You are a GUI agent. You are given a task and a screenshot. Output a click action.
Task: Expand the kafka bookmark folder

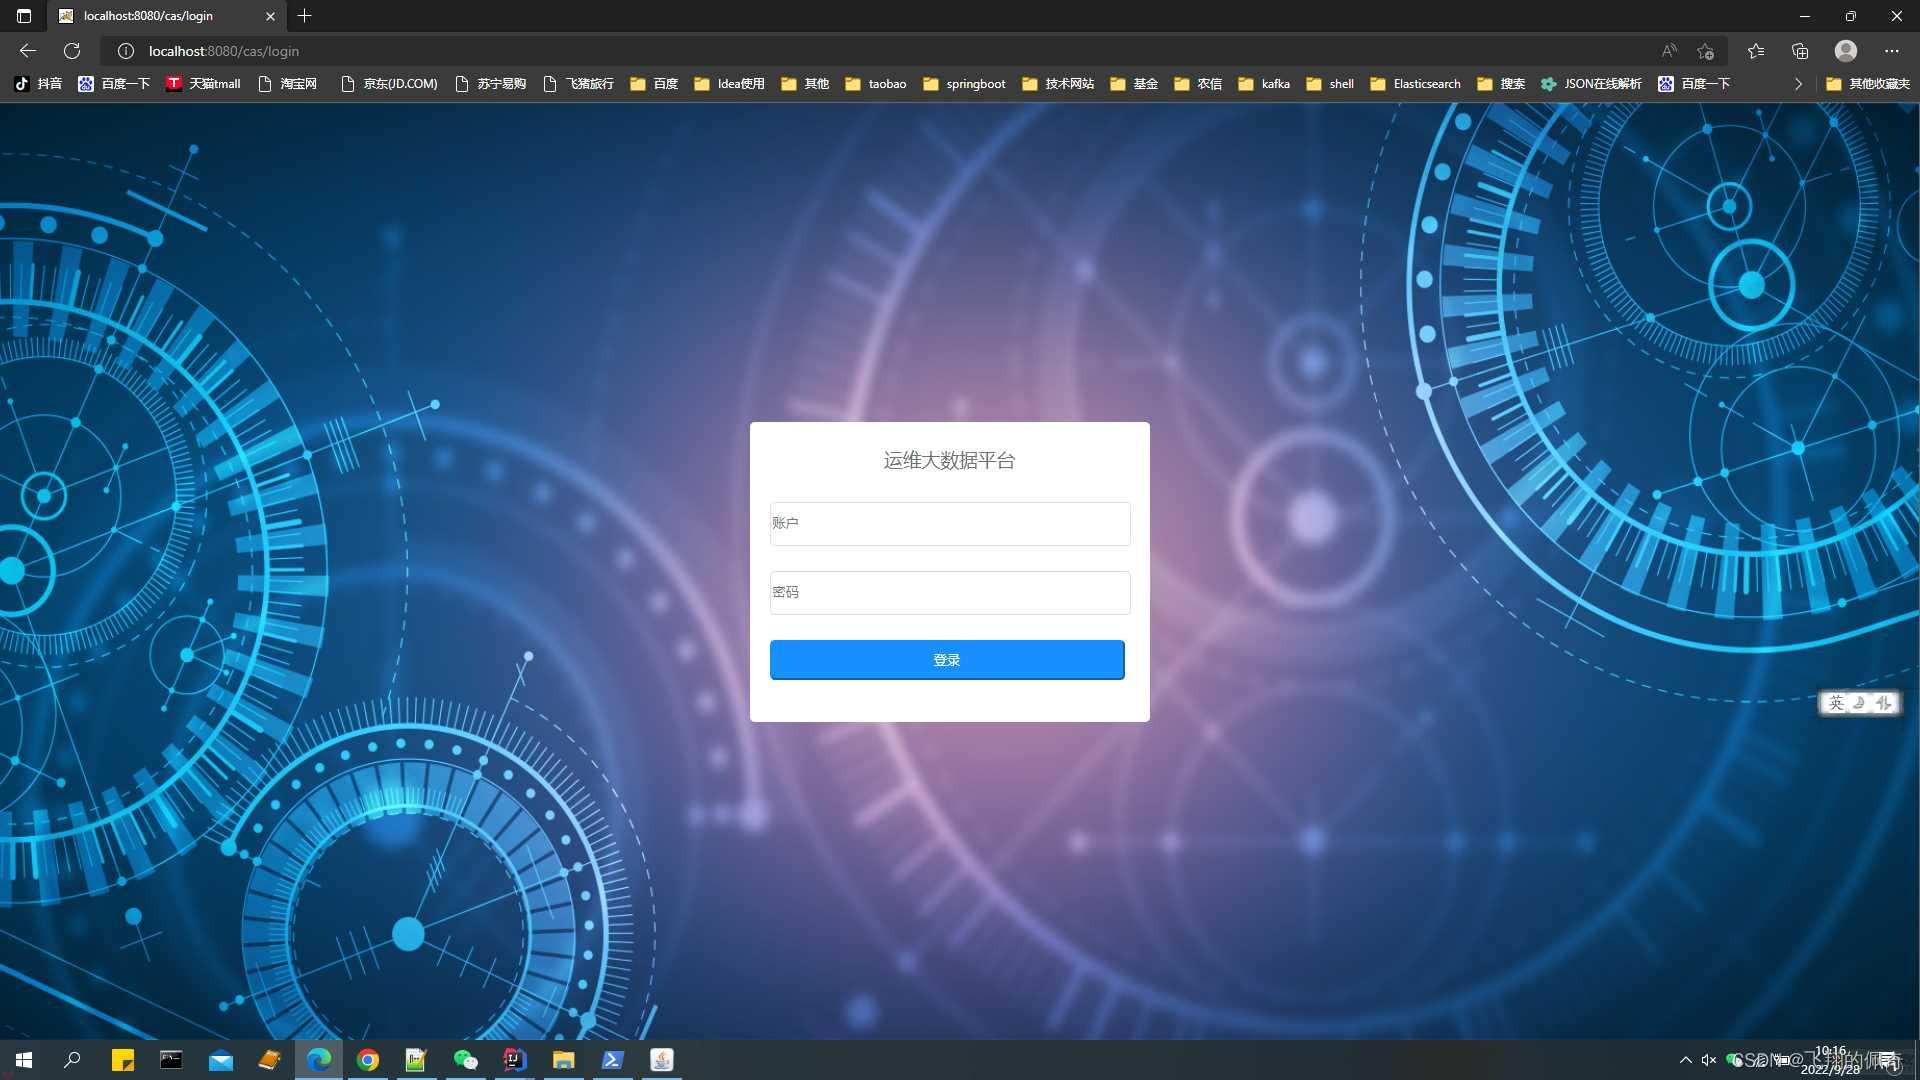(1264, 84)
